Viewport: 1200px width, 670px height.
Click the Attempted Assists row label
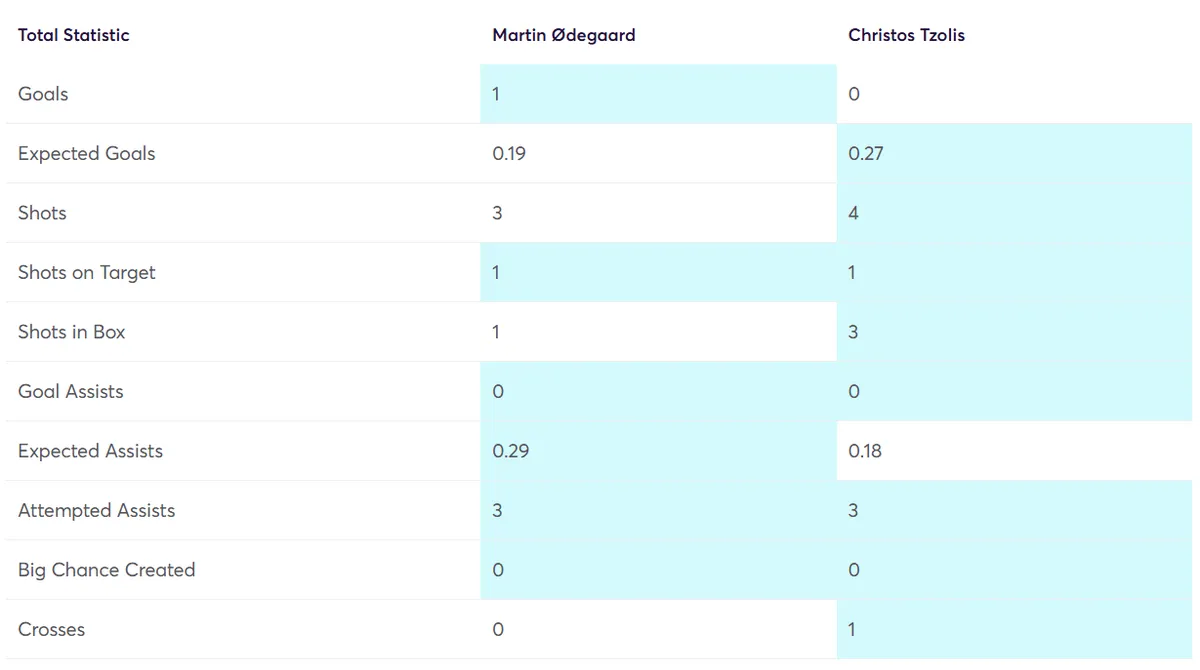[x=97, y=511]
